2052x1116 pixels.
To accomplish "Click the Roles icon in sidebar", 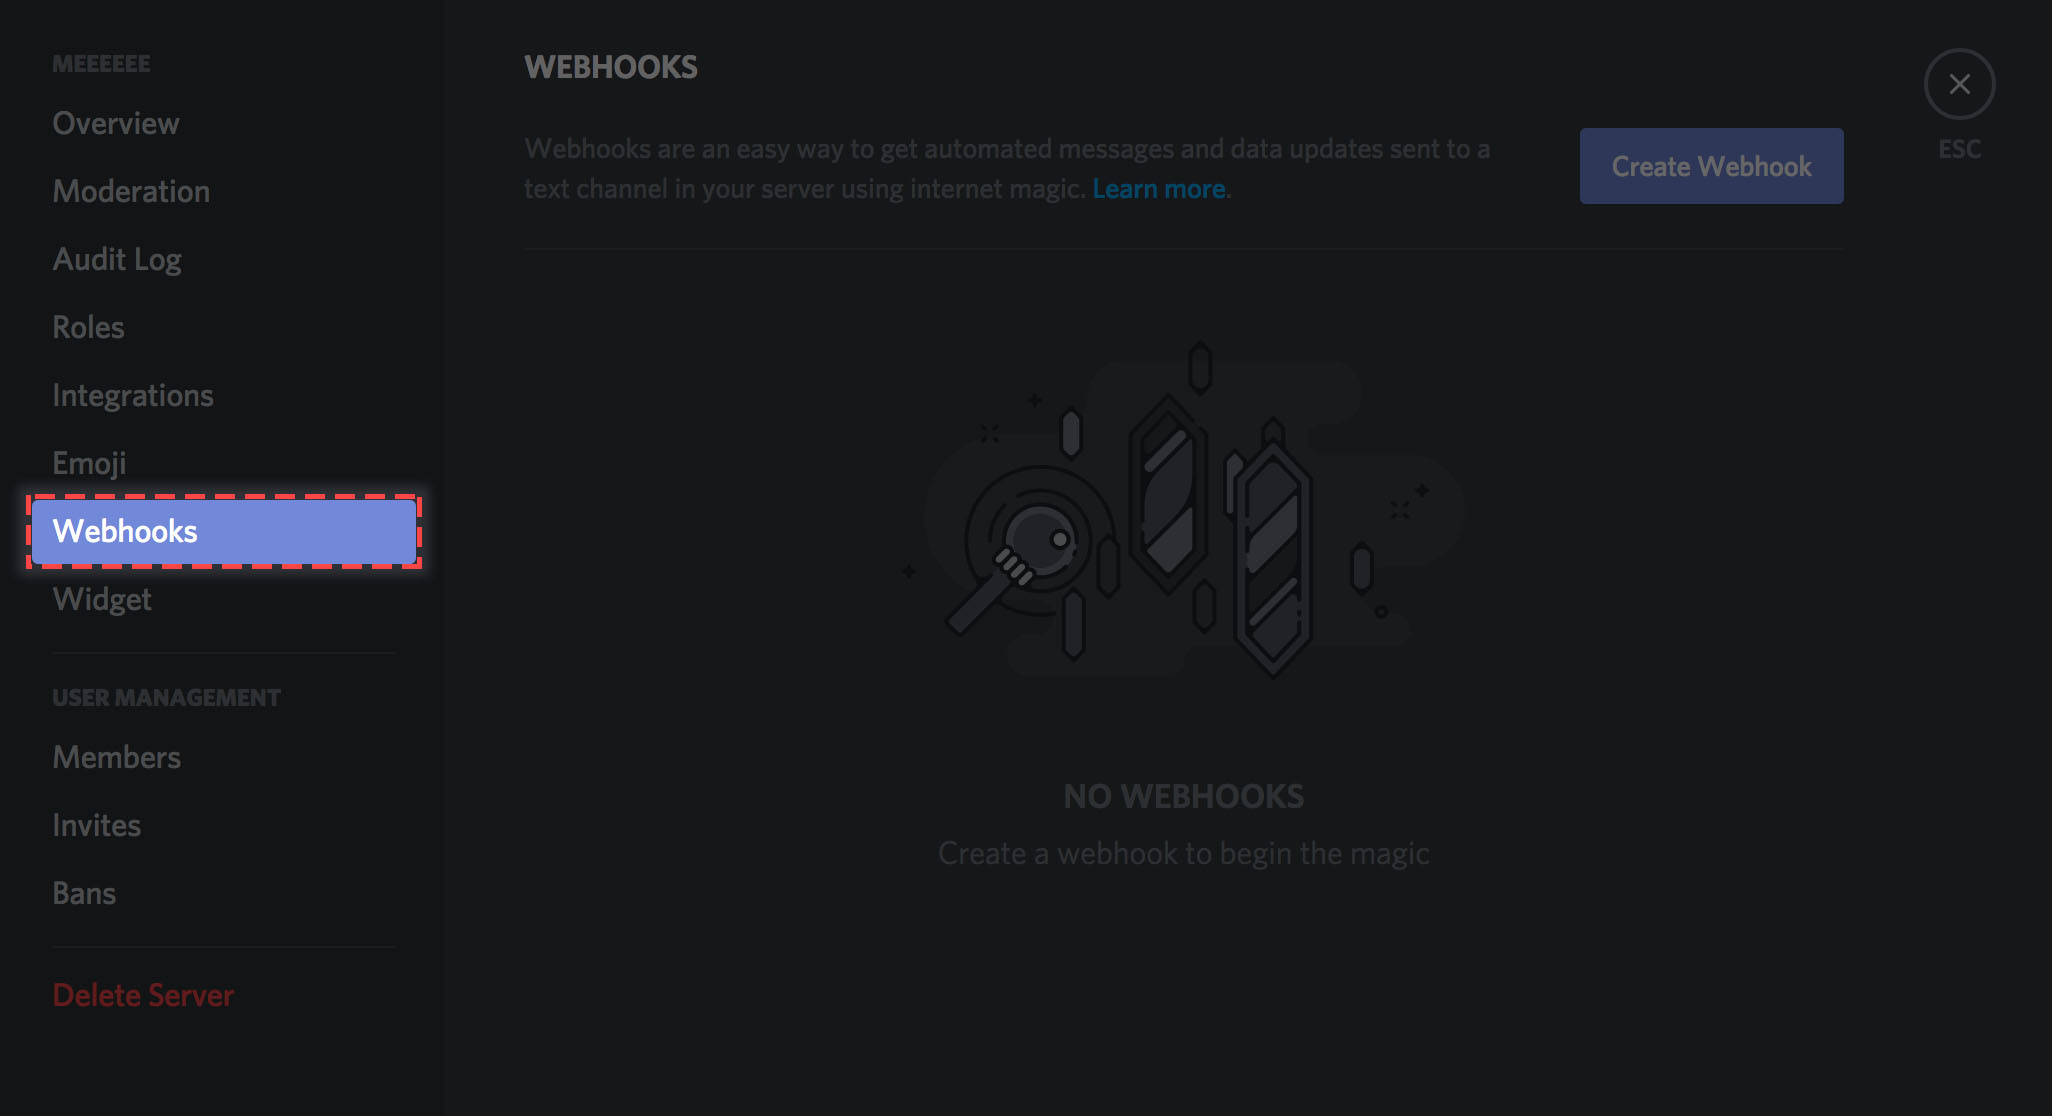I will [x=88, y=327].
